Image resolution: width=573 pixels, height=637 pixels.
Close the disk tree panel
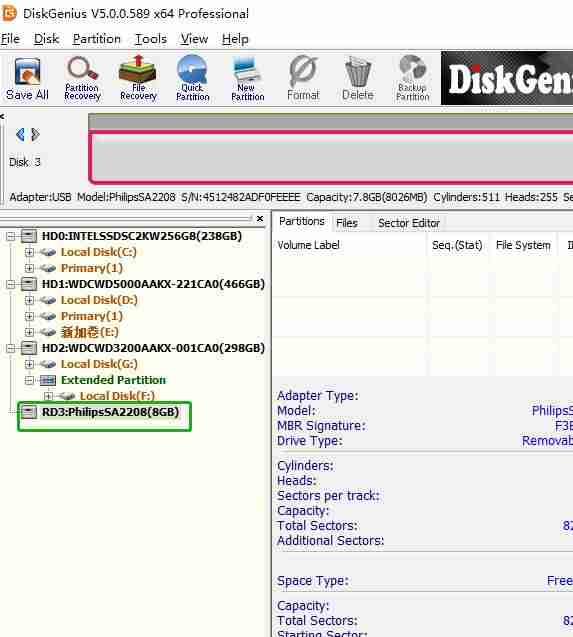pos(260,219)
